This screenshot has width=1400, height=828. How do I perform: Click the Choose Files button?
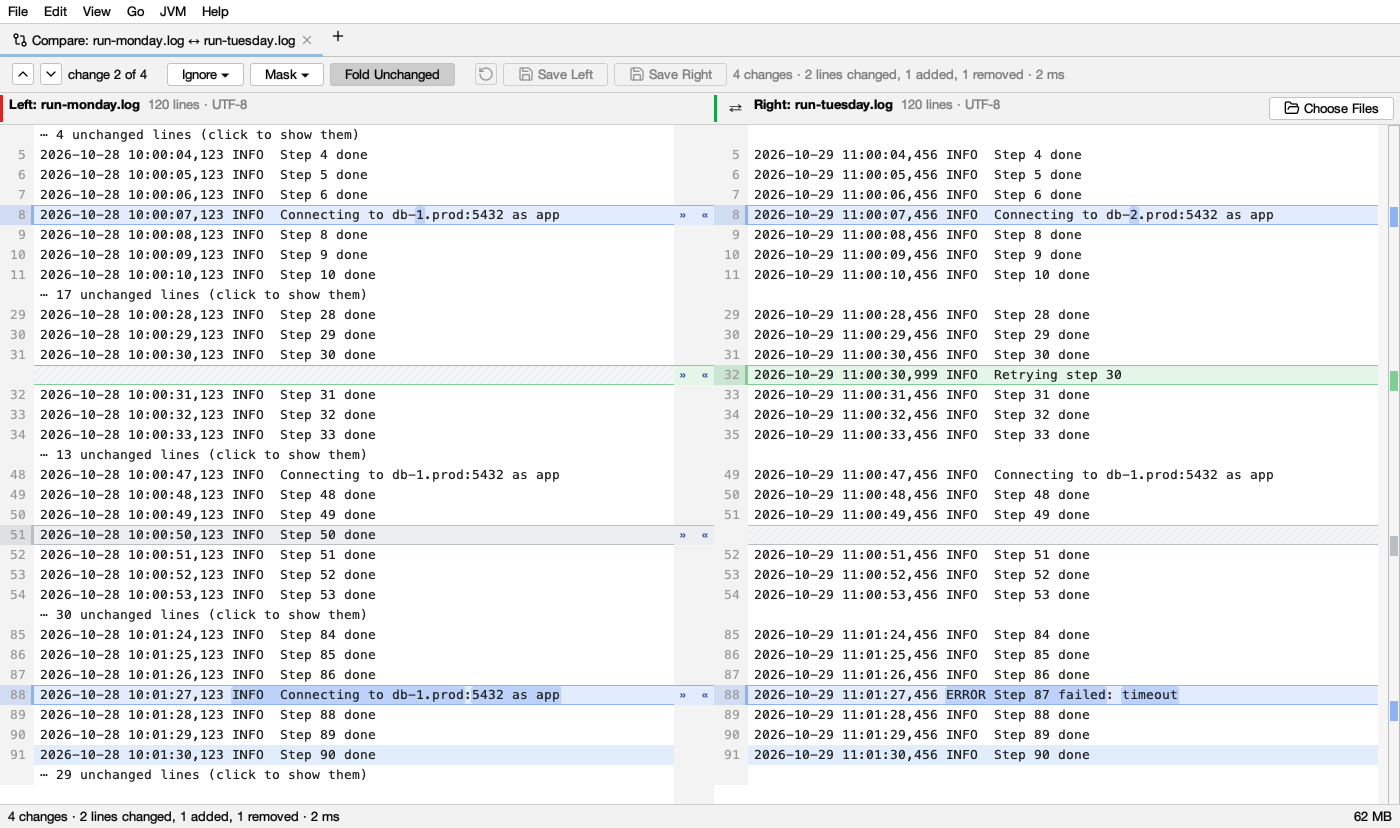[1331, 108]
